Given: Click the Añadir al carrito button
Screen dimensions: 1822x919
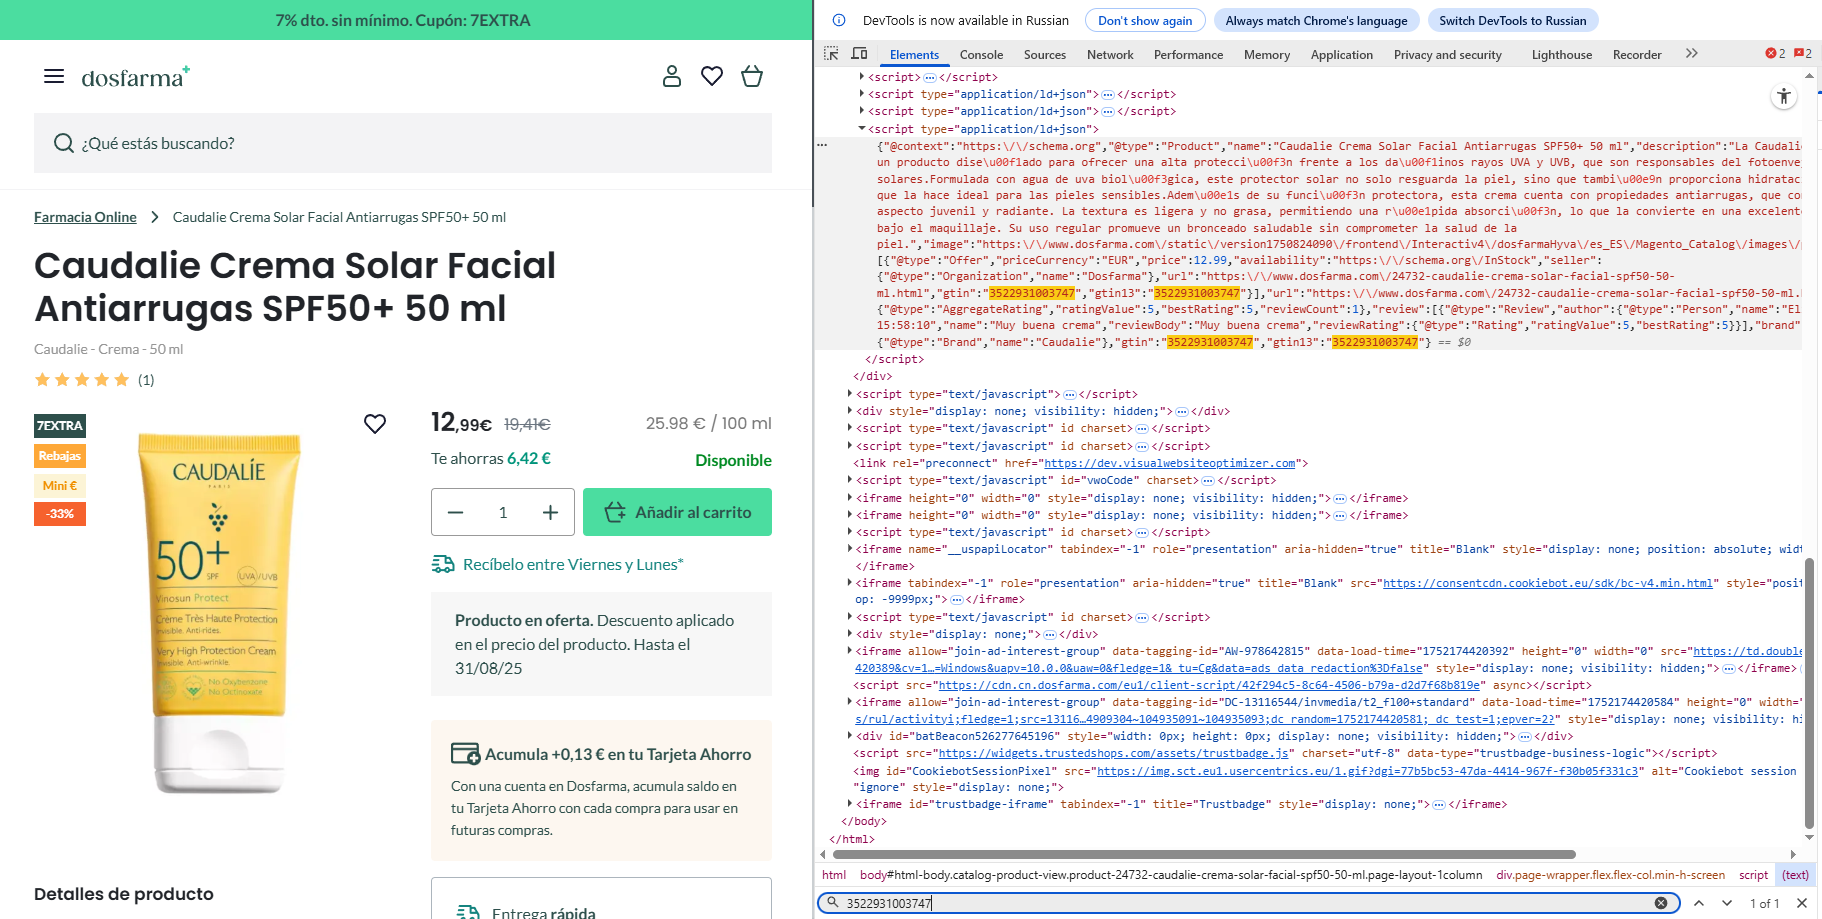Looking at the screenshot, I should pos(677,512).
